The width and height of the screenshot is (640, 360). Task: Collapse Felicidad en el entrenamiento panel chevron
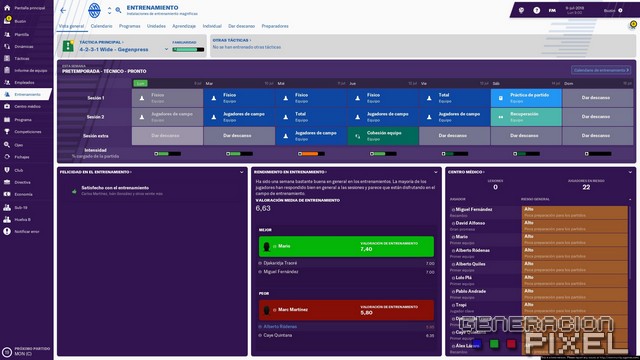click(242, 172)
